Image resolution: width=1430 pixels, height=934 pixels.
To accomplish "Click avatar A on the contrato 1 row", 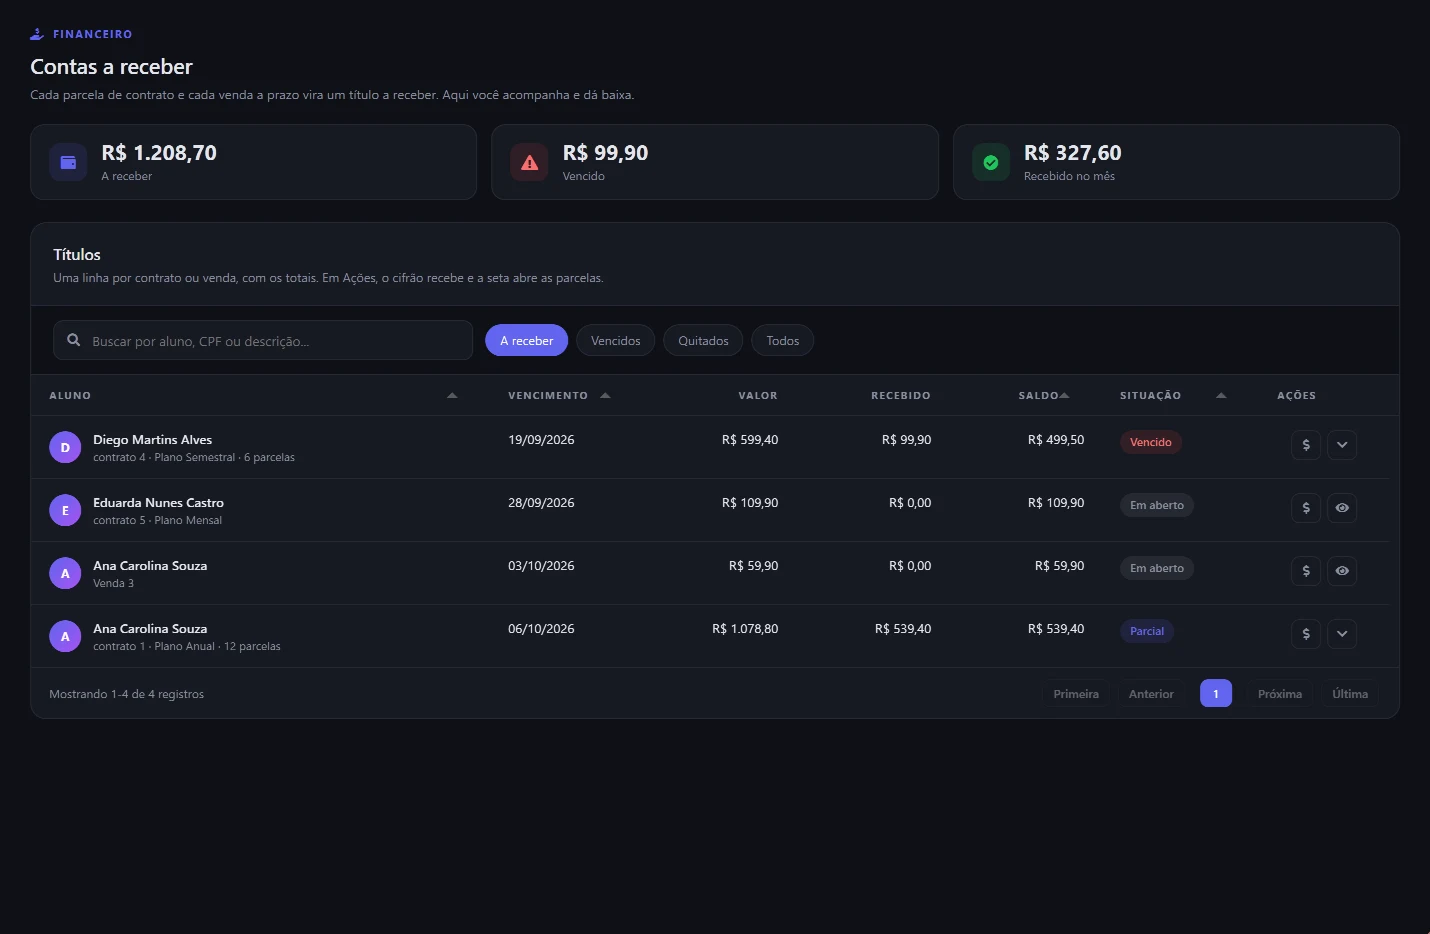I will pos(65,636).
